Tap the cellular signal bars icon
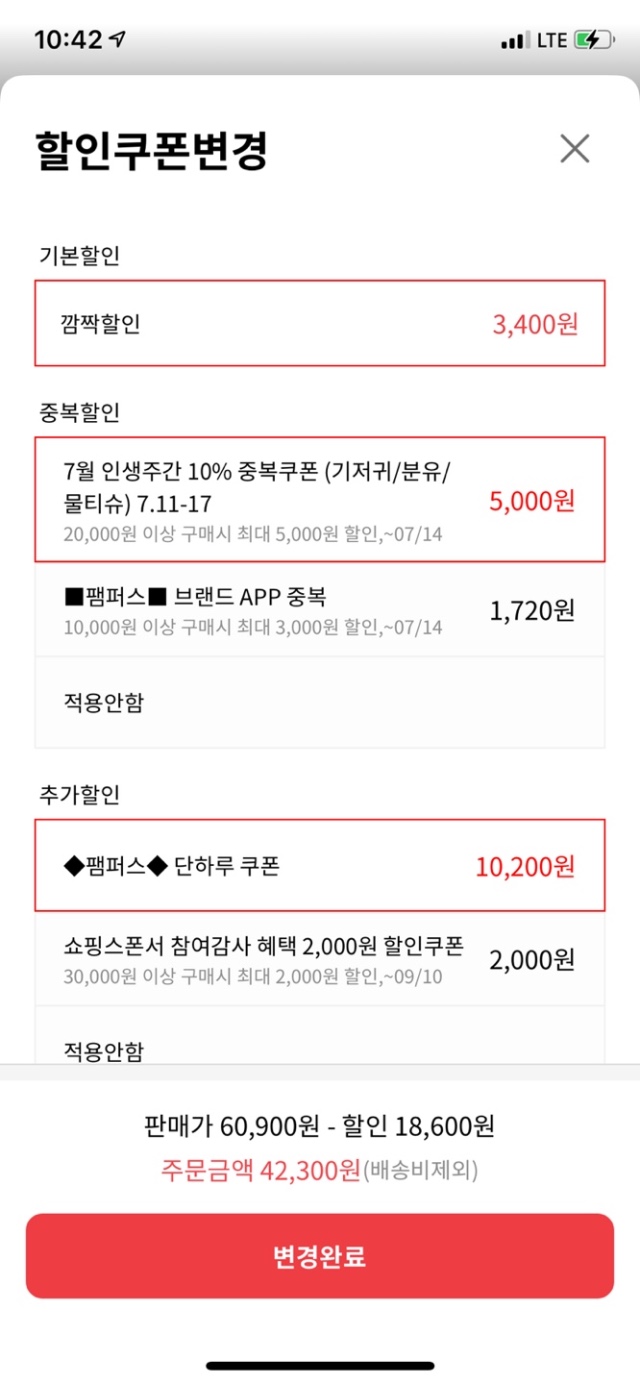Image resolution: width=640 pixels, height=1384 pixels. (514, 41)
